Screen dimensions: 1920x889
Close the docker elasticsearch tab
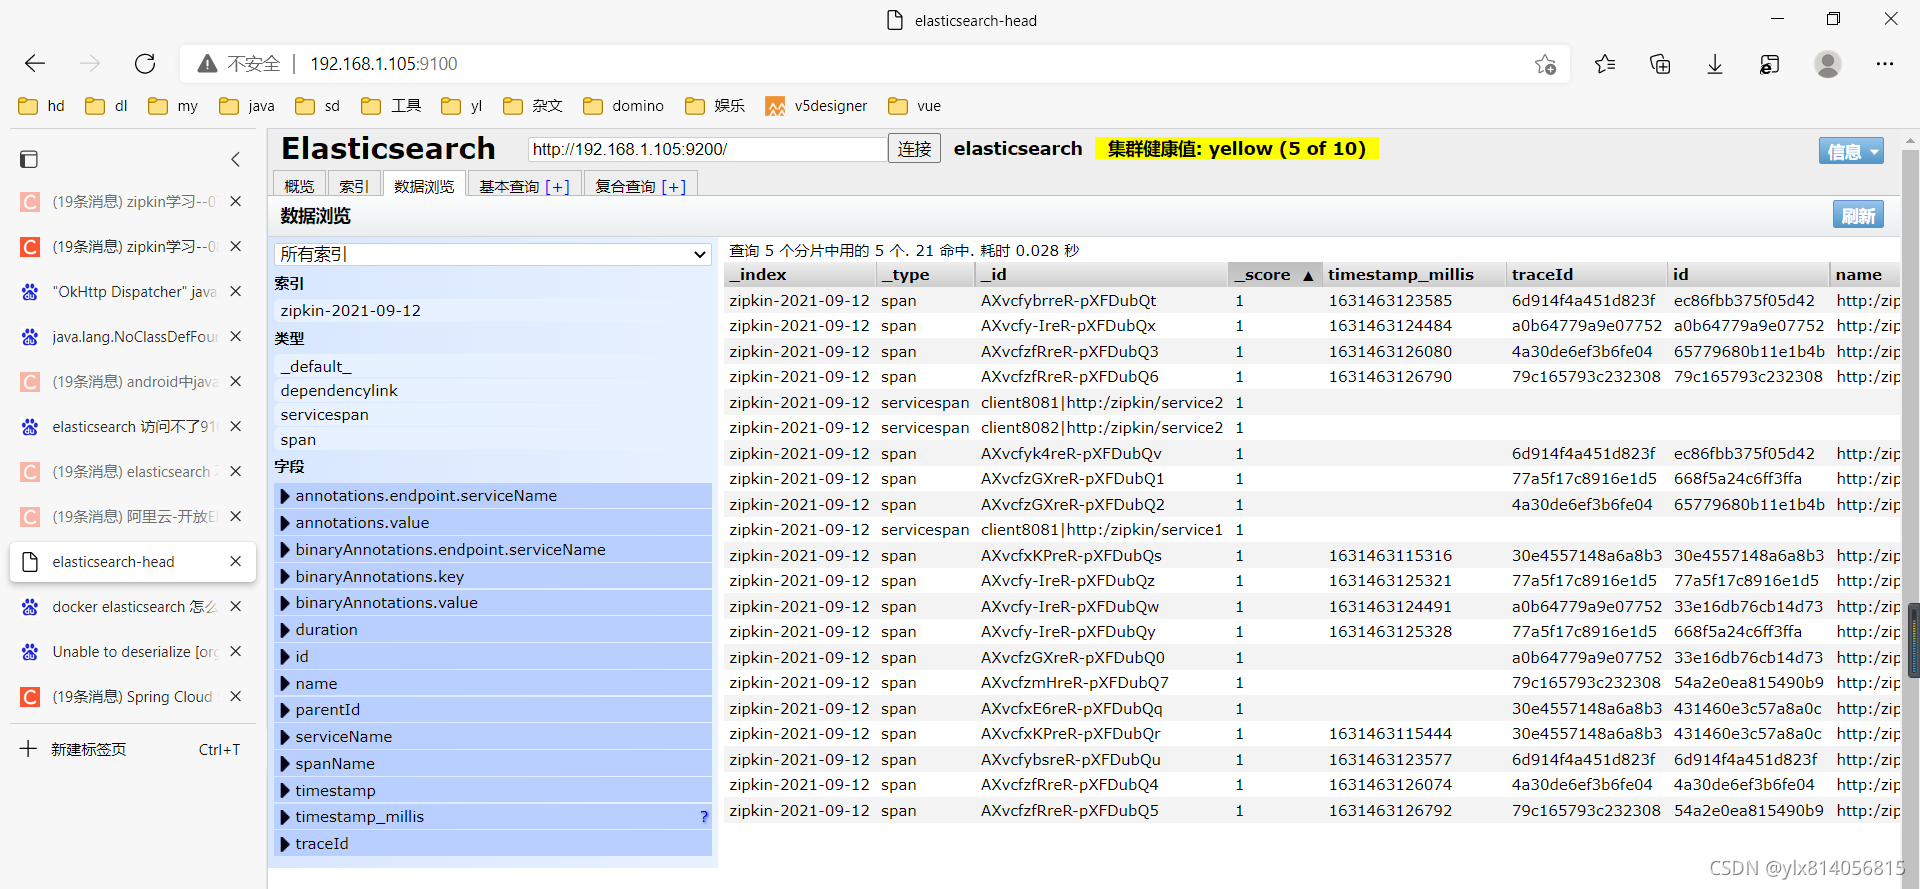click(236, 606)
